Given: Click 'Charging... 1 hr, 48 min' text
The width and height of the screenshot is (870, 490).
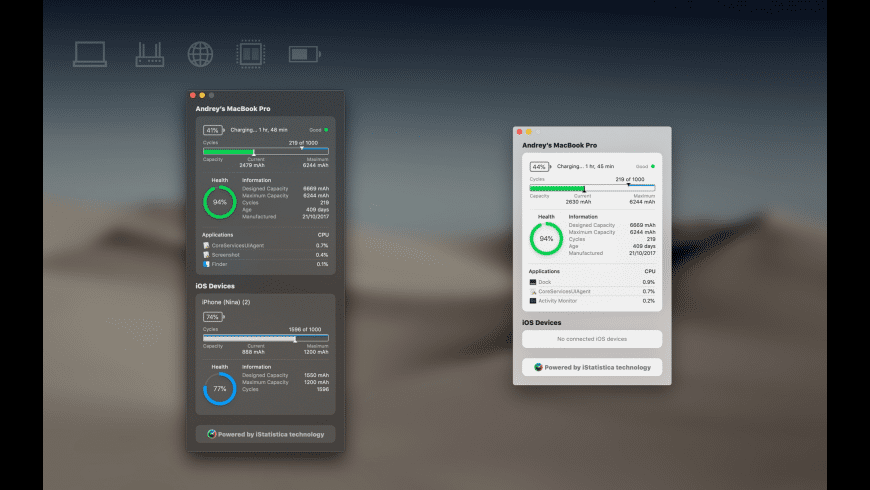Looking at the screenshot, I should point(259,130).
